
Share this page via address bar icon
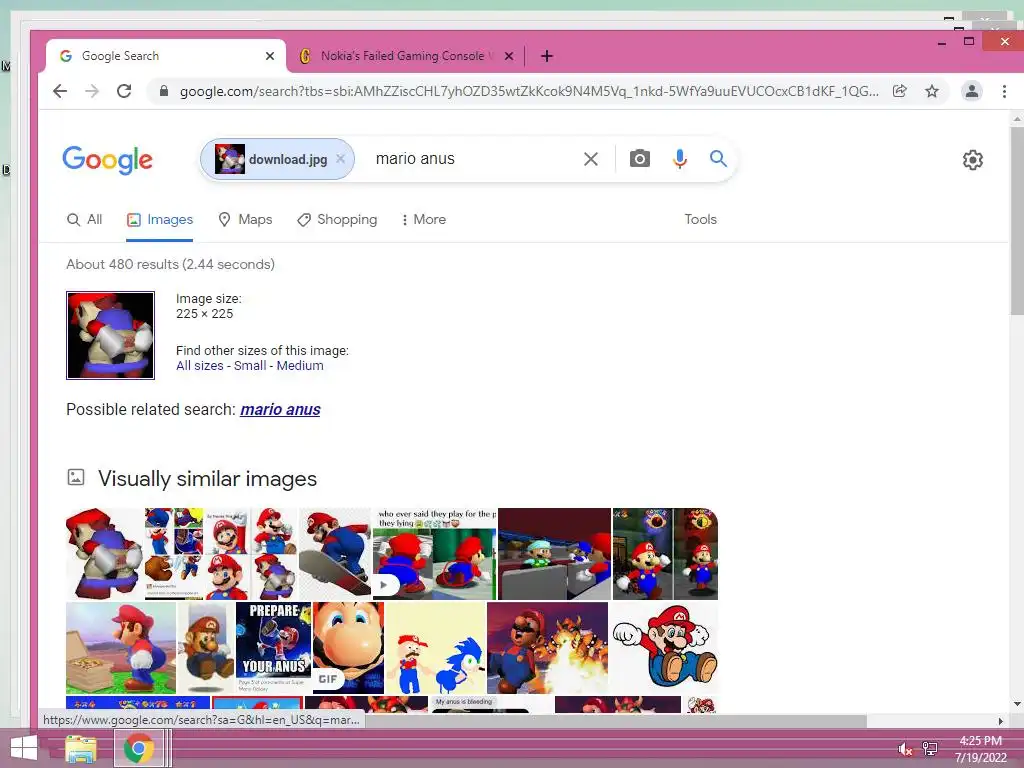[900, 91]
